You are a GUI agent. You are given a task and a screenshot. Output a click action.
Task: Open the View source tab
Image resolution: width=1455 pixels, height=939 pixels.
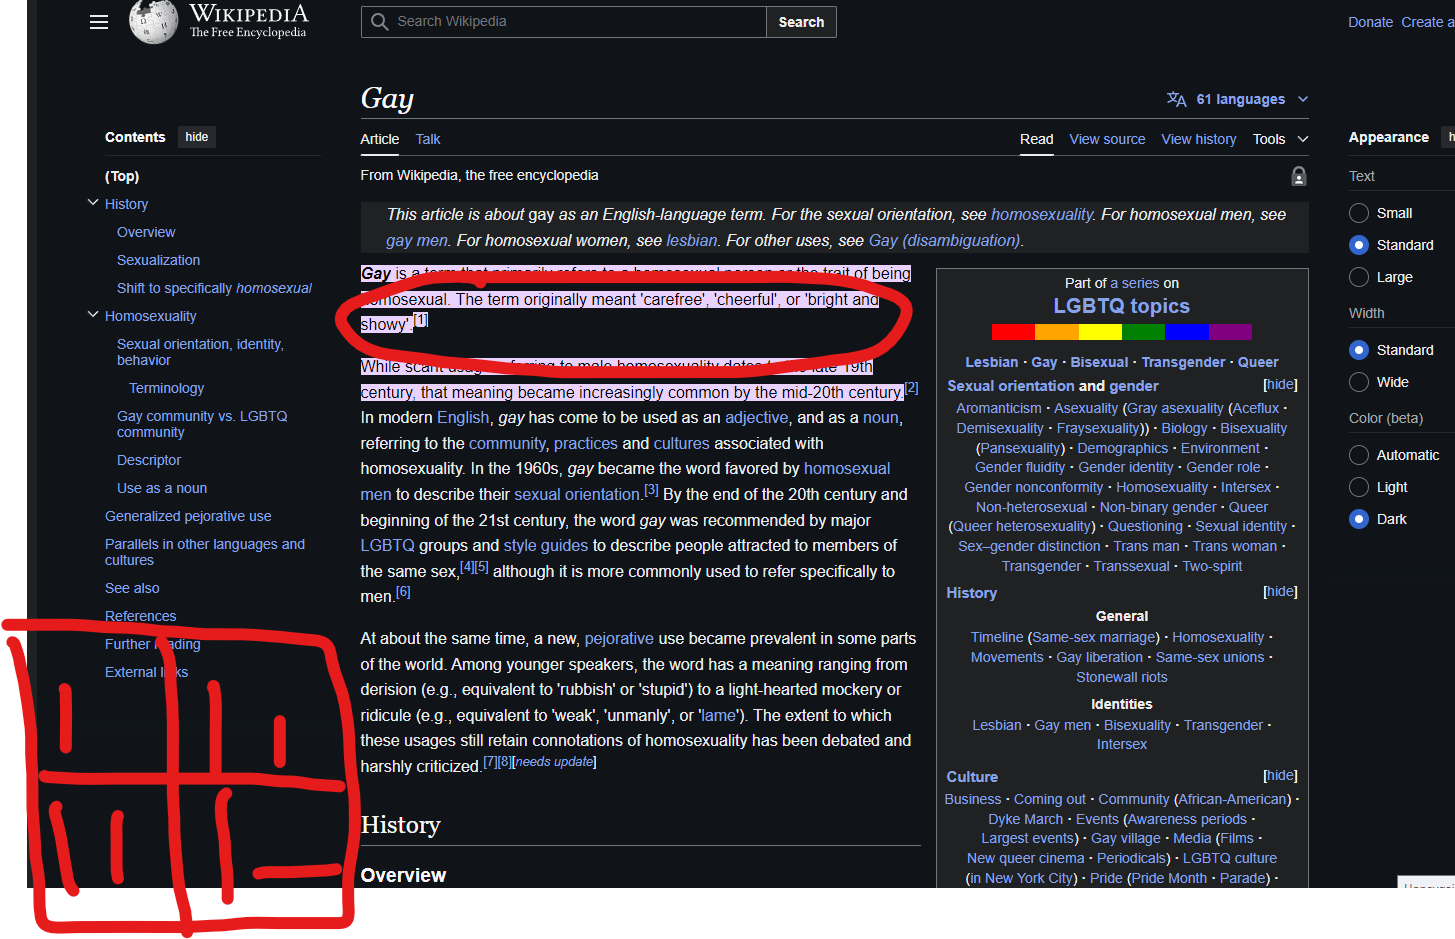click(1107, 139)
